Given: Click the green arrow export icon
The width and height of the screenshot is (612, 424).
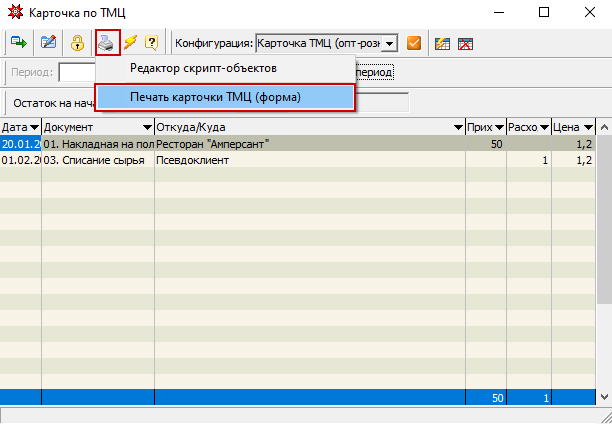Looking at the screenshot, I should [x=19, y=43].
